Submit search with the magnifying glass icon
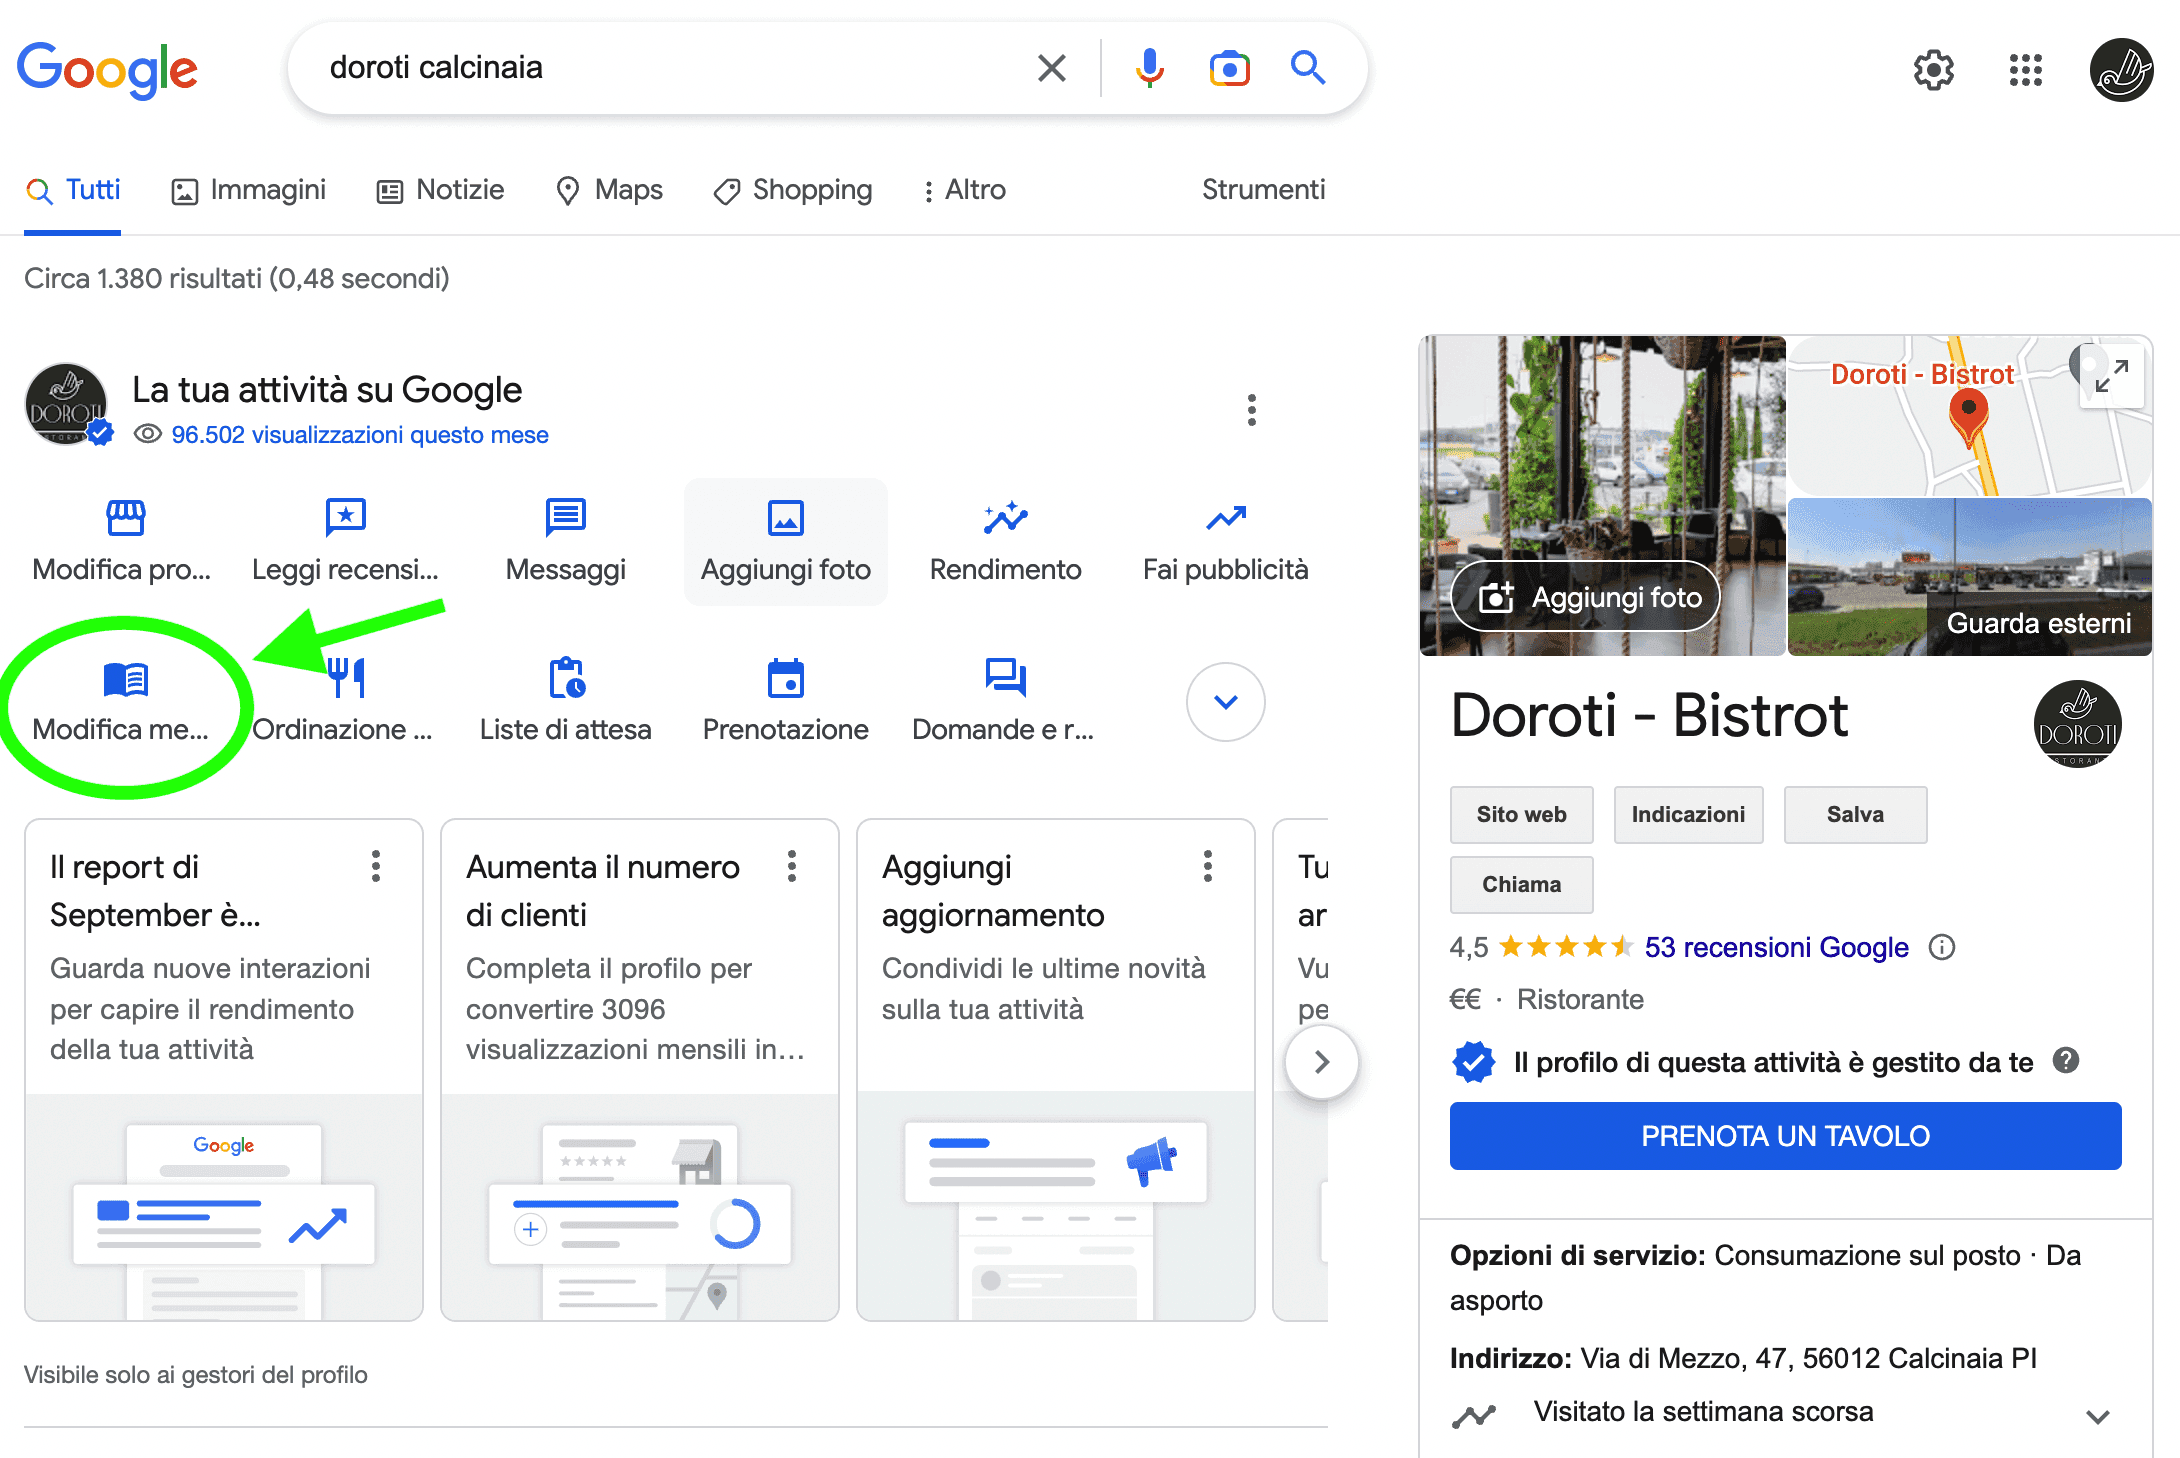2180x1458 pixels. [x=1307, y=68]
